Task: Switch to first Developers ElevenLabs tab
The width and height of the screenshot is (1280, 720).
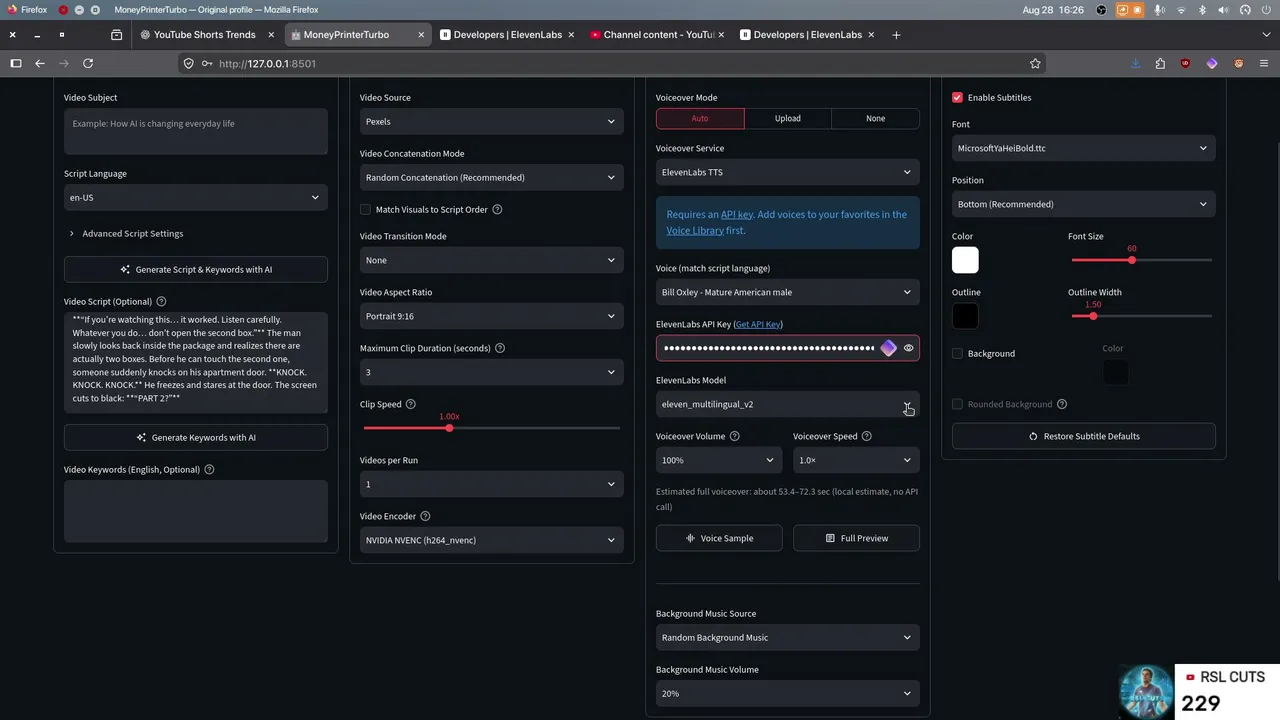Action: [508, 35]
